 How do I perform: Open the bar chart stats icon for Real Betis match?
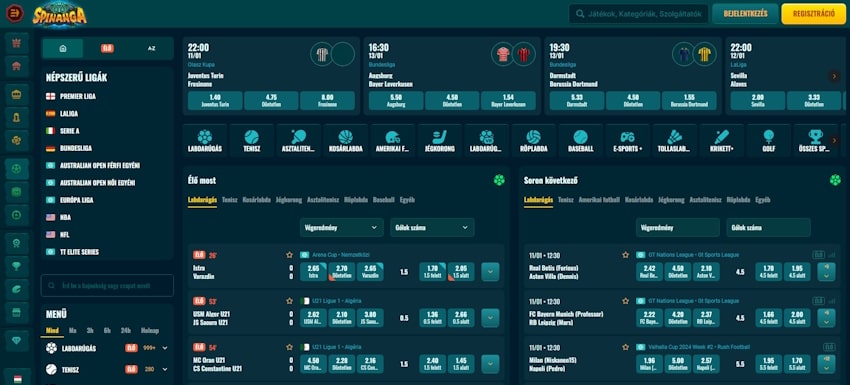pyautogui.click(x=832, y=255)
